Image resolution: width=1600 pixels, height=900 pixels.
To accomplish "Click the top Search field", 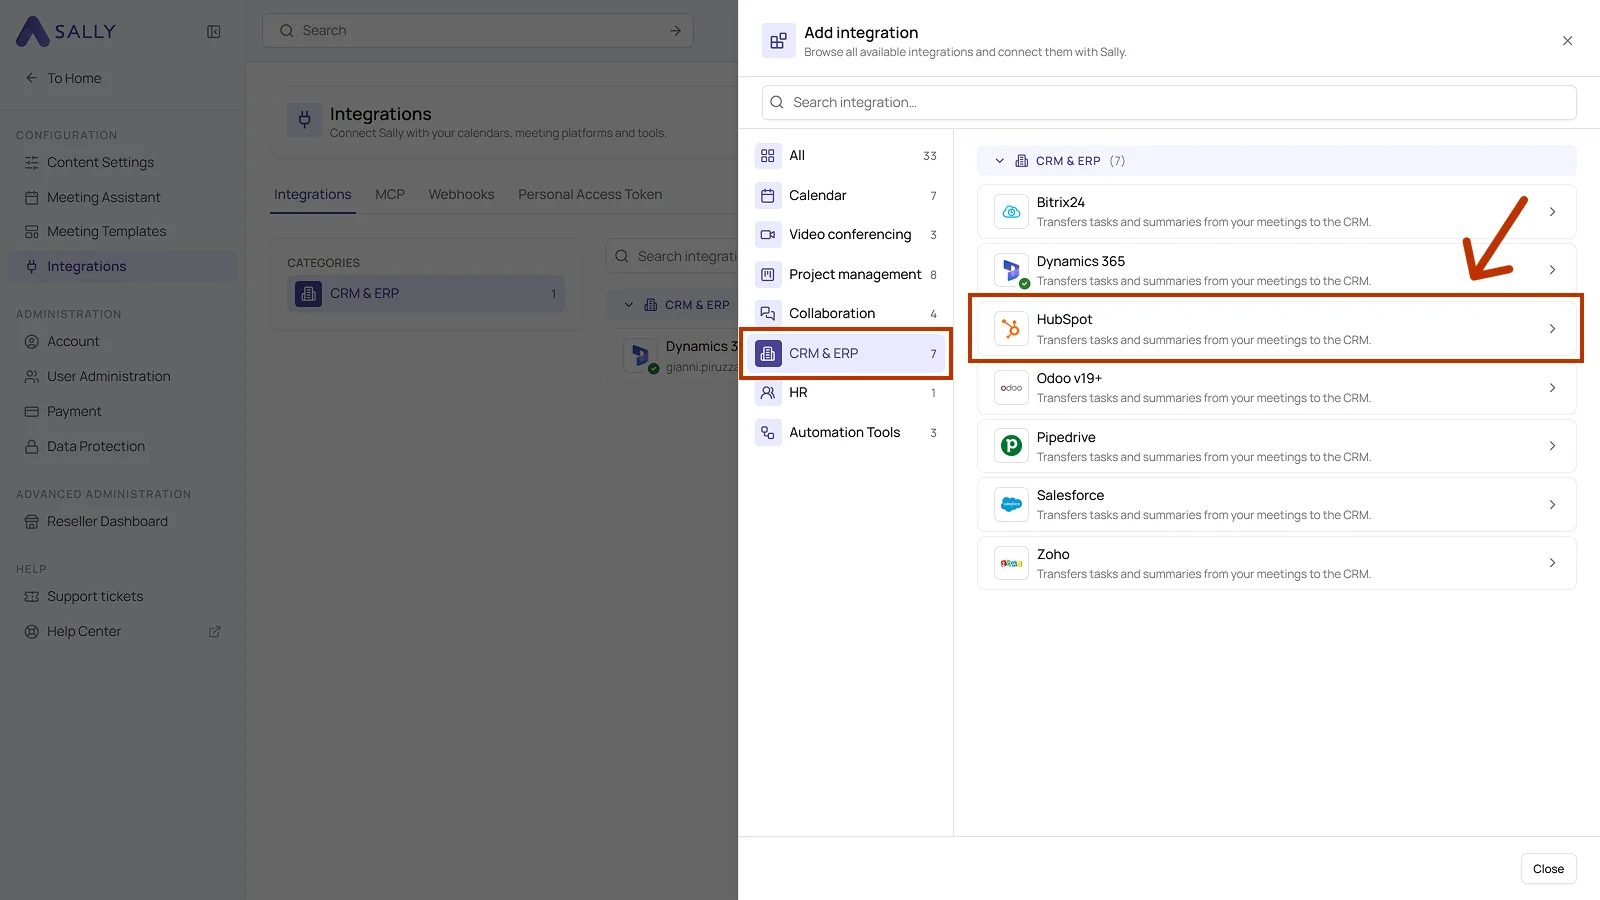I will pyautogui.click(x=478, y=31).
